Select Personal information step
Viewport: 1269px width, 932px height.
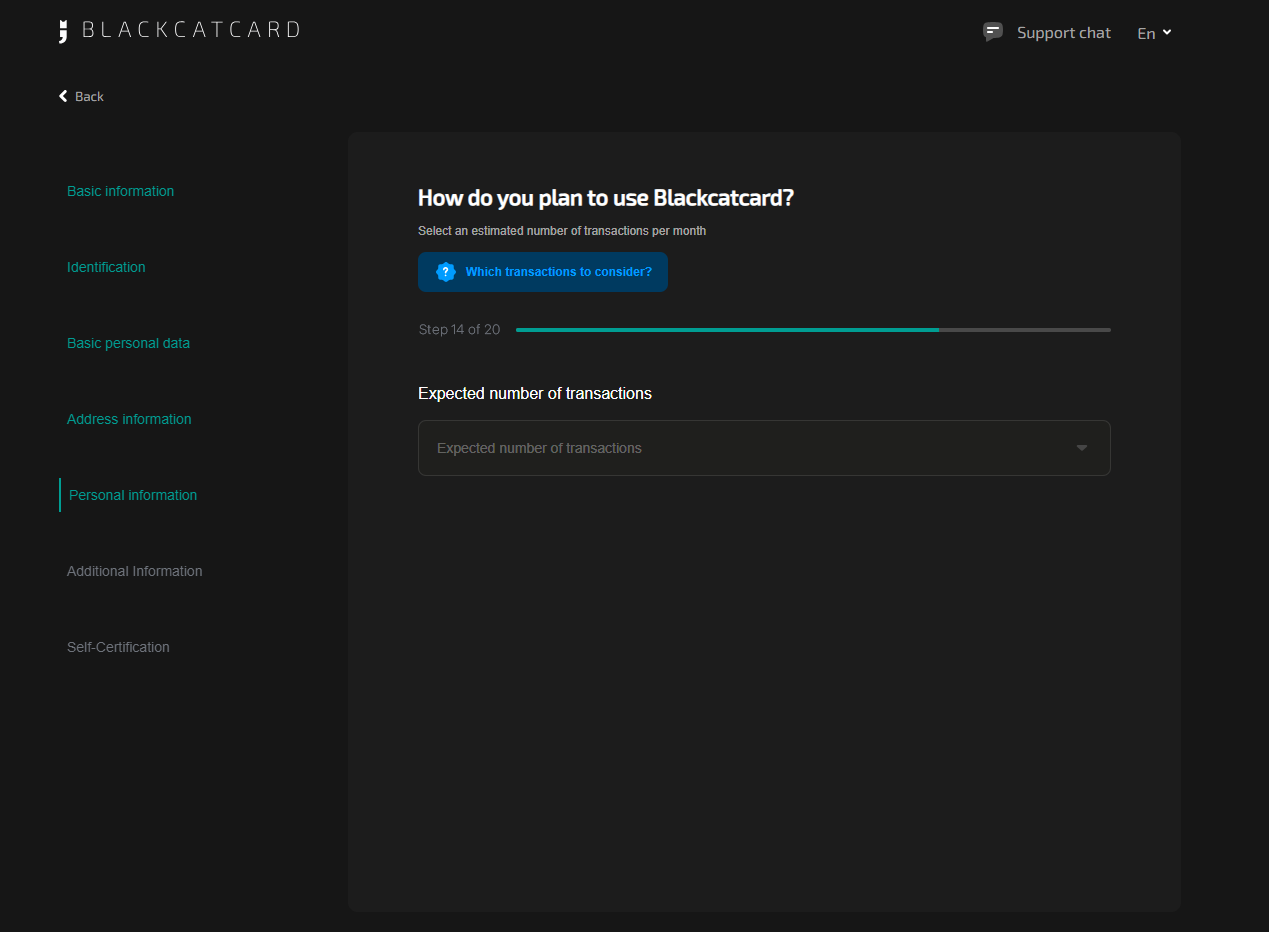coord(133,495)
